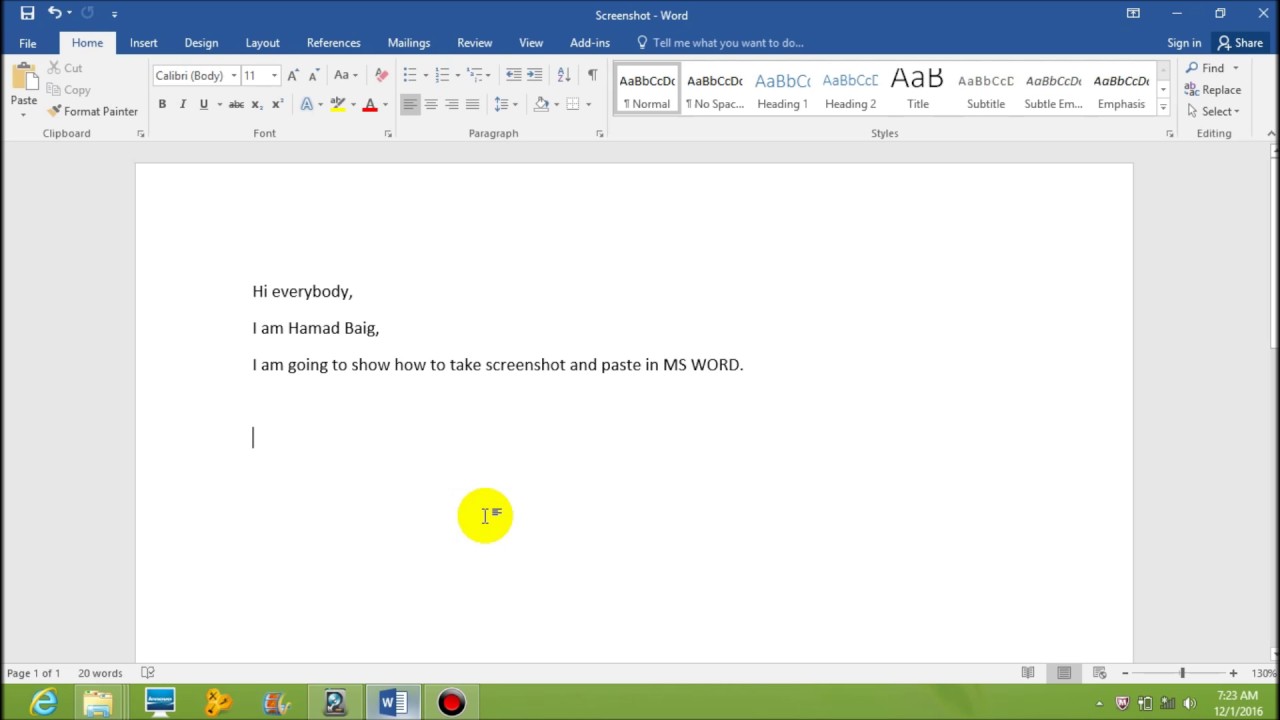The height and width of the screenshot is (720, 1280).
Task: Open the 20 words count in status bar
Action: point(100,673)
